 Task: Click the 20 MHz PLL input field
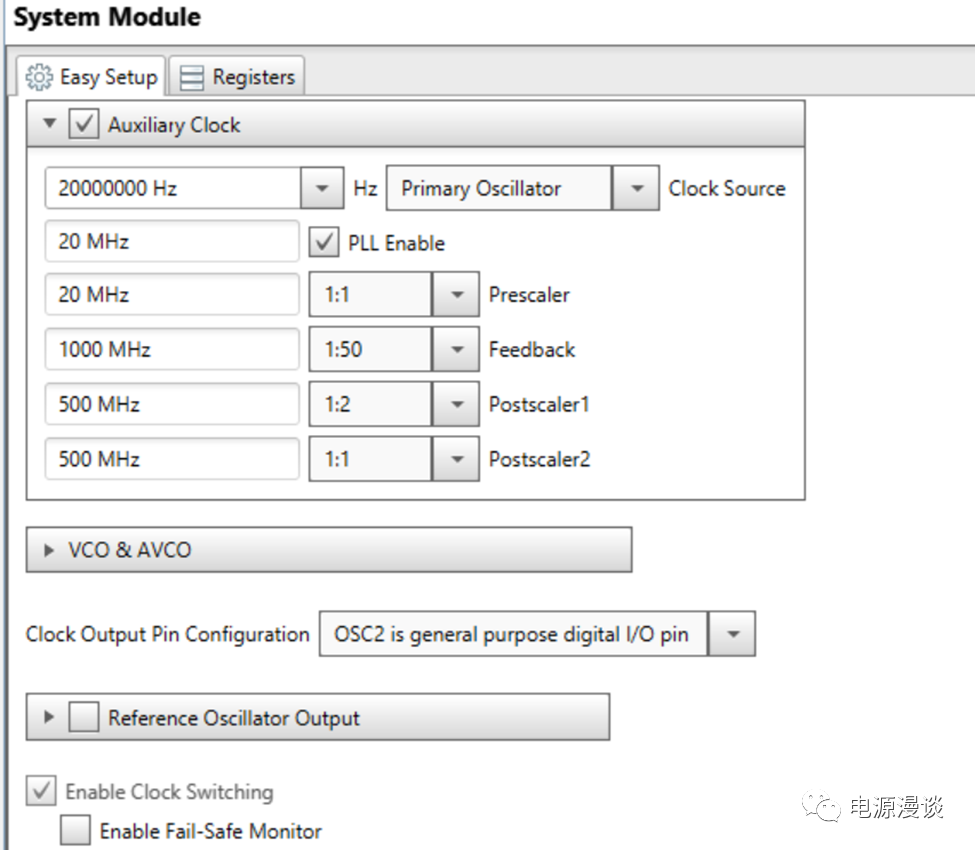point(172,242)
